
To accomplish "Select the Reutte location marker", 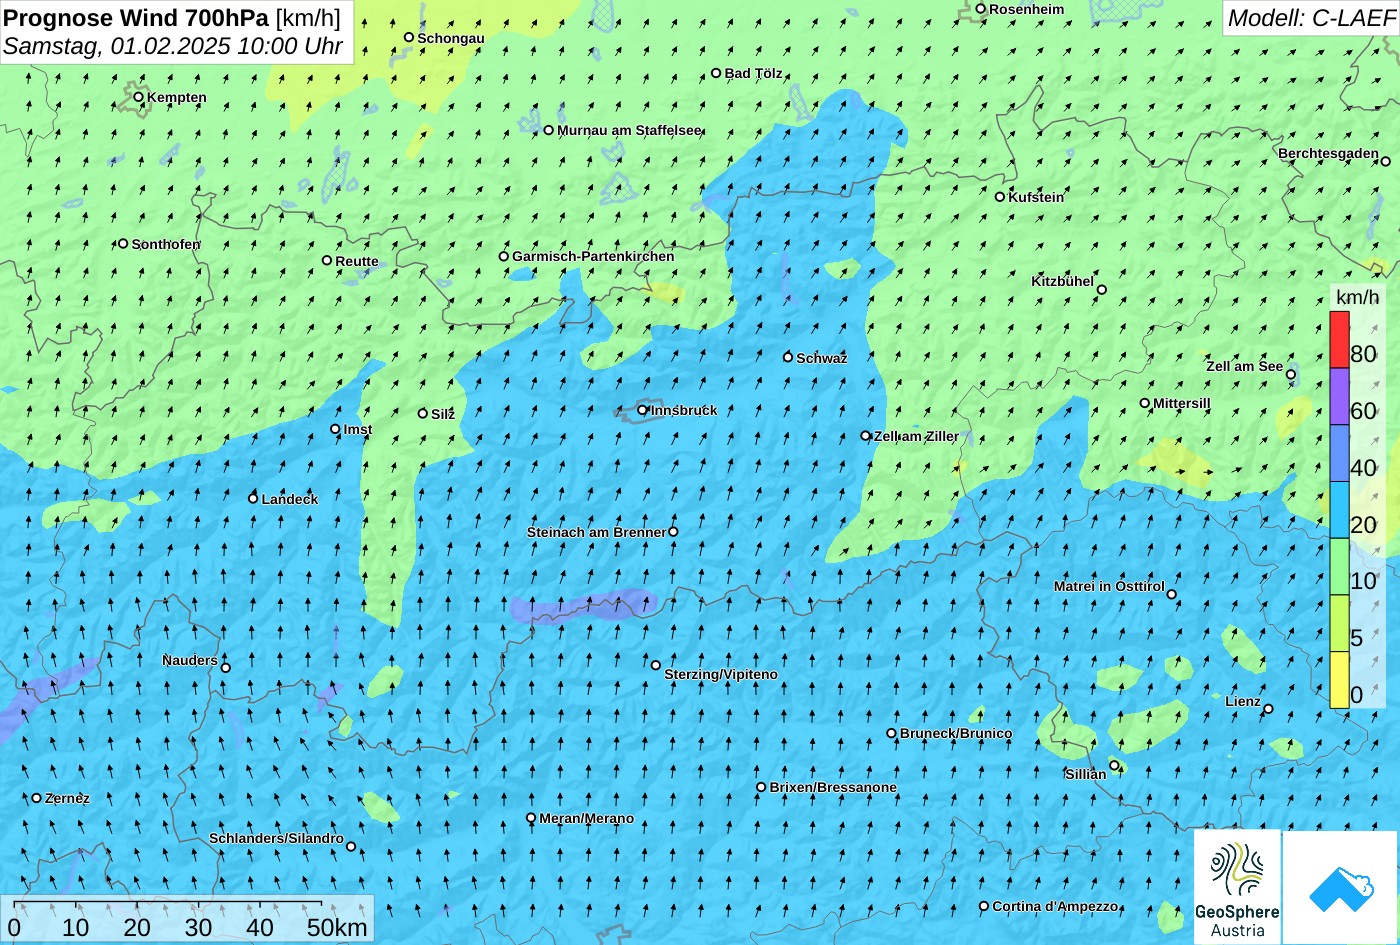I will point(327,261).
